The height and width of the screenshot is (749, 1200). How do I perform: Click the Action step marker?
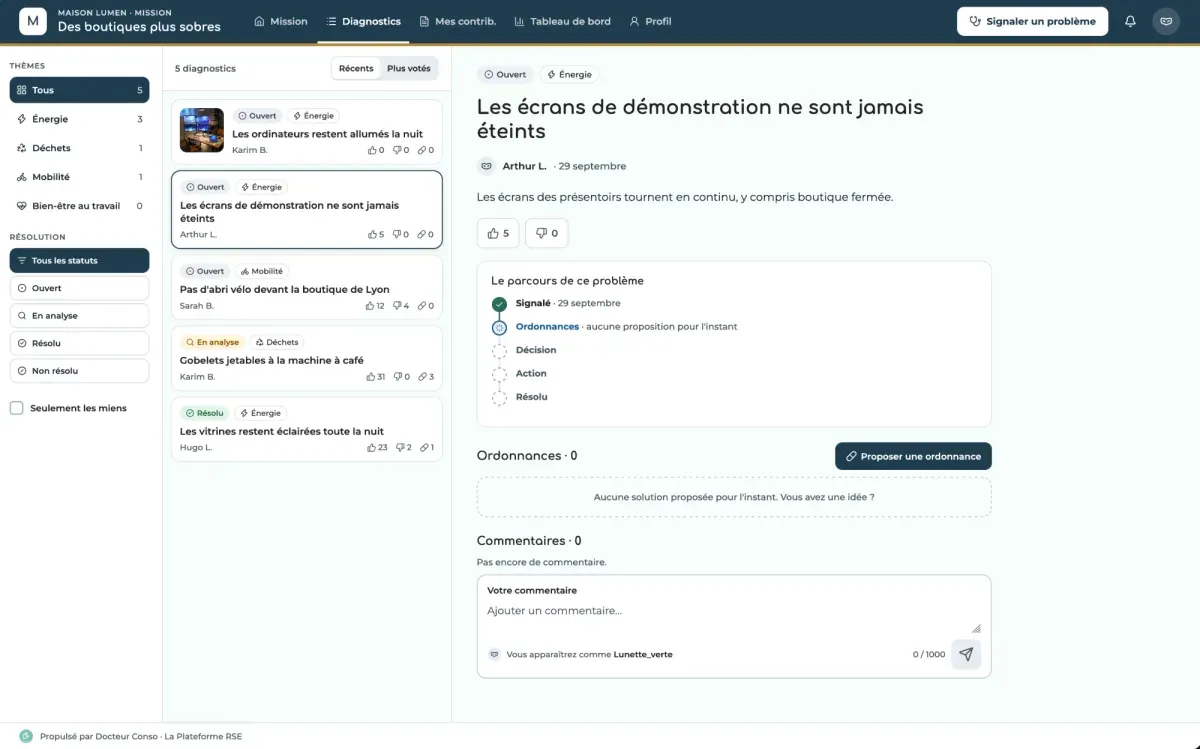500,374
